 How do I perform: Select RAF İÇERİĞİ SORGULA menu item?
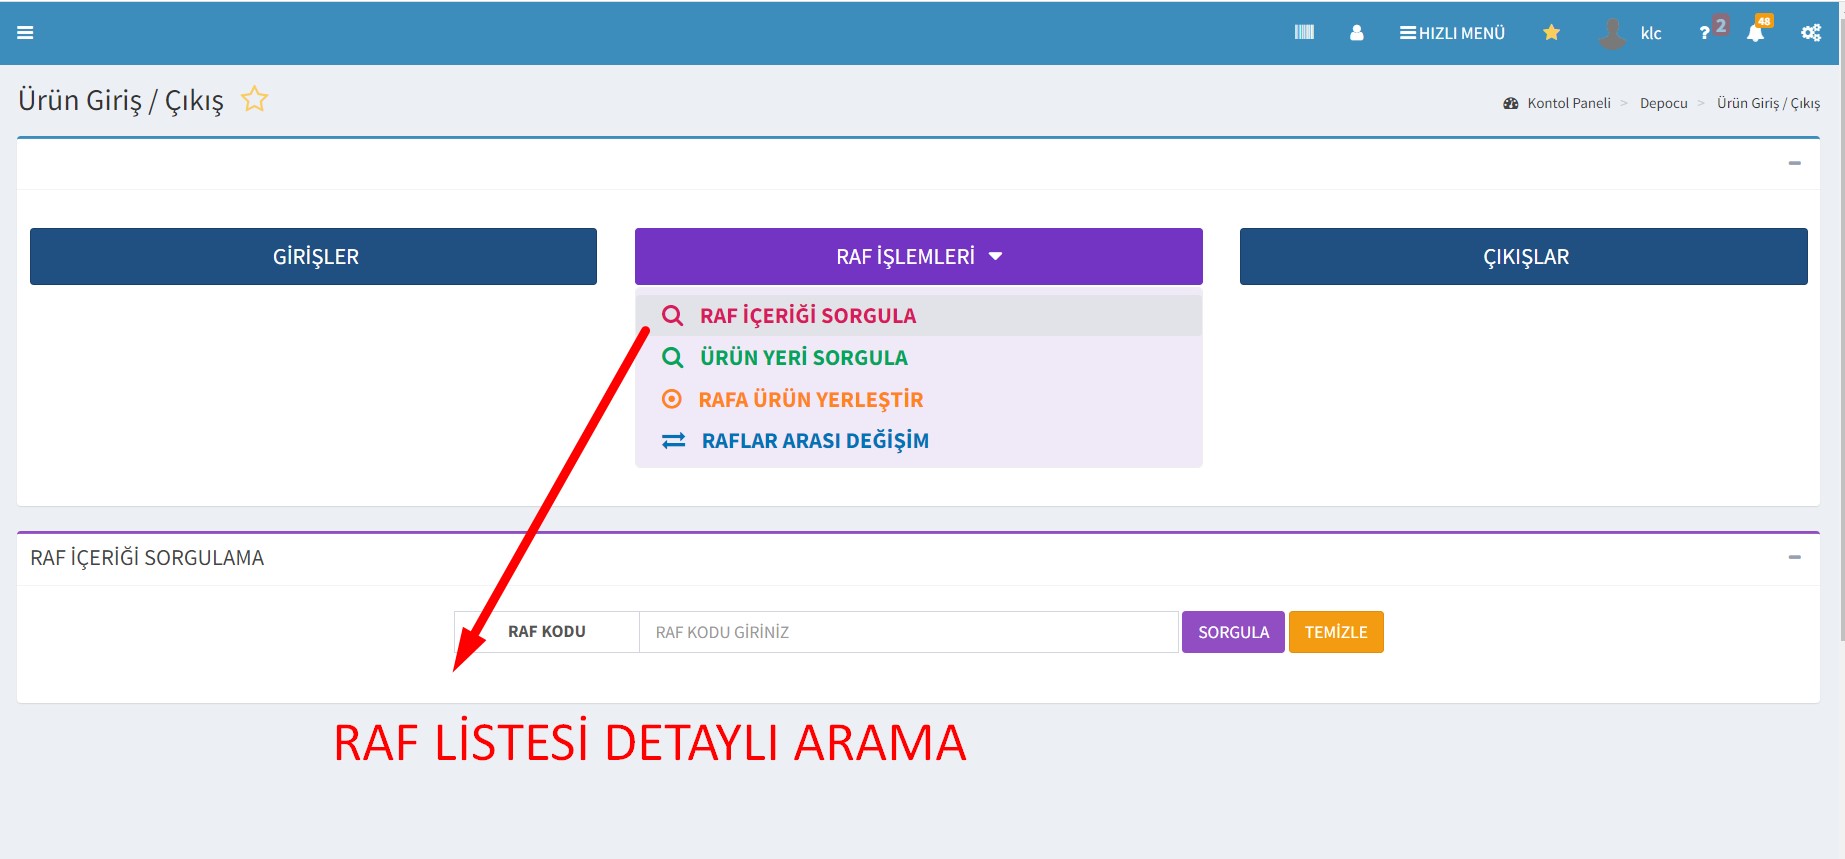(807, 316)
